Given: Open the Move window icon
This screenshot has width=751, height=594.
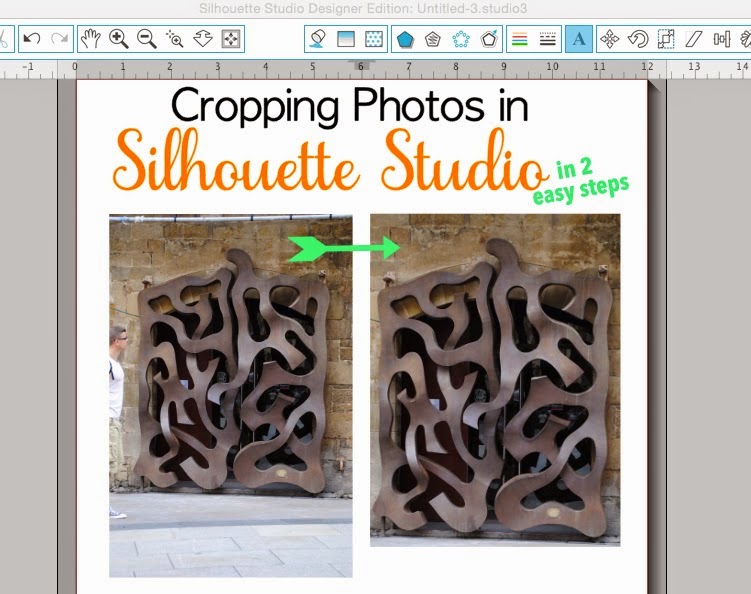Looking at the screenshot, I should [x=610, y=39].
